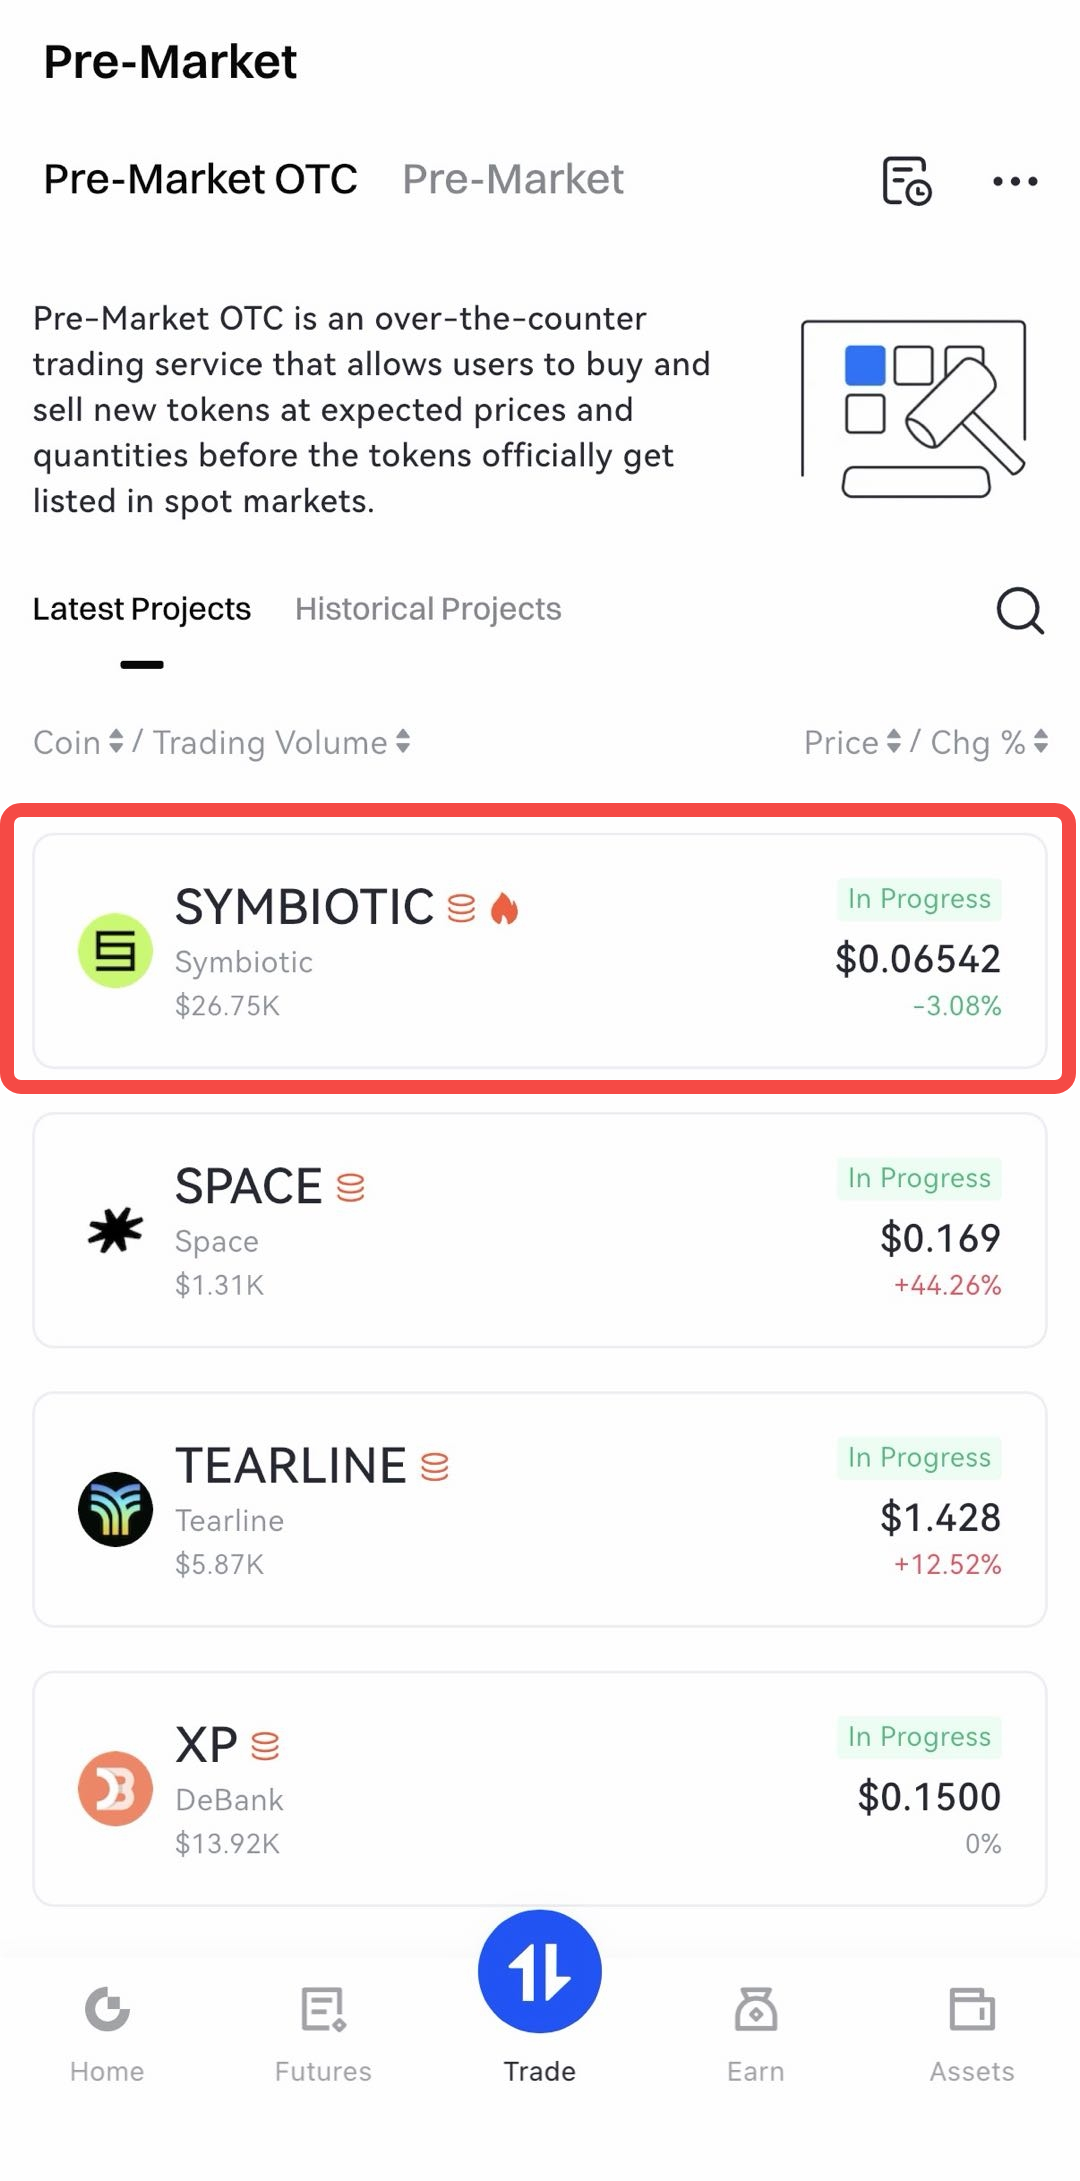Screen dimensions: 1080x2181
Task: Go to Futures in bottom navigation
Action: point(323,2032)
